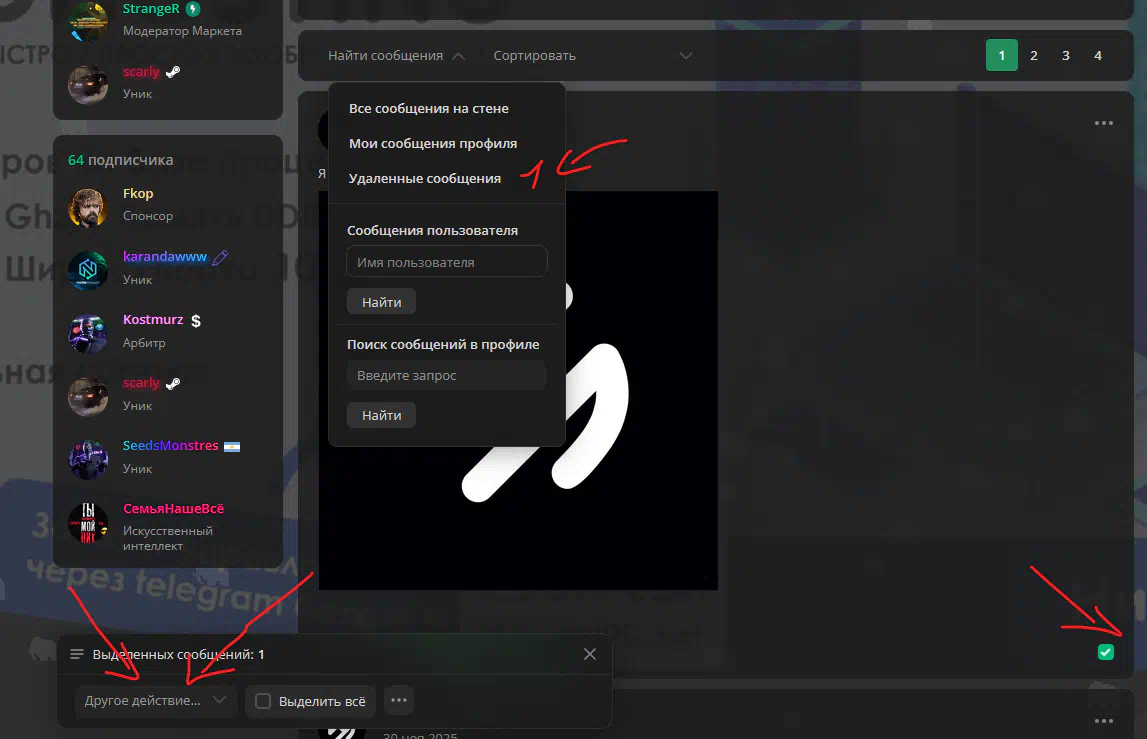Click StrangeR's avatar at top
The height and width of the screenshot is (739, 1147).
click(x=87, y=21)
